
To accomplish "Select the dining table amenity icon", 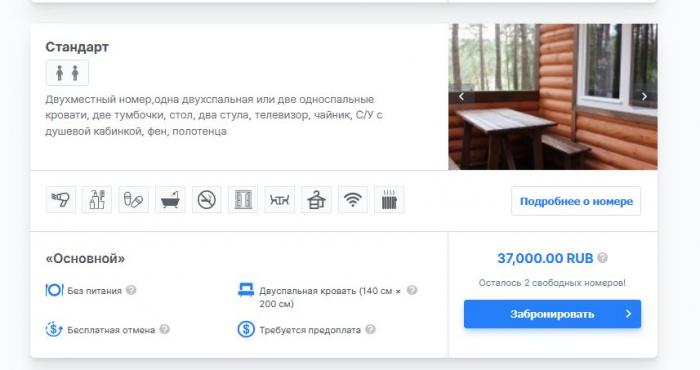I will tap(279, 200).
